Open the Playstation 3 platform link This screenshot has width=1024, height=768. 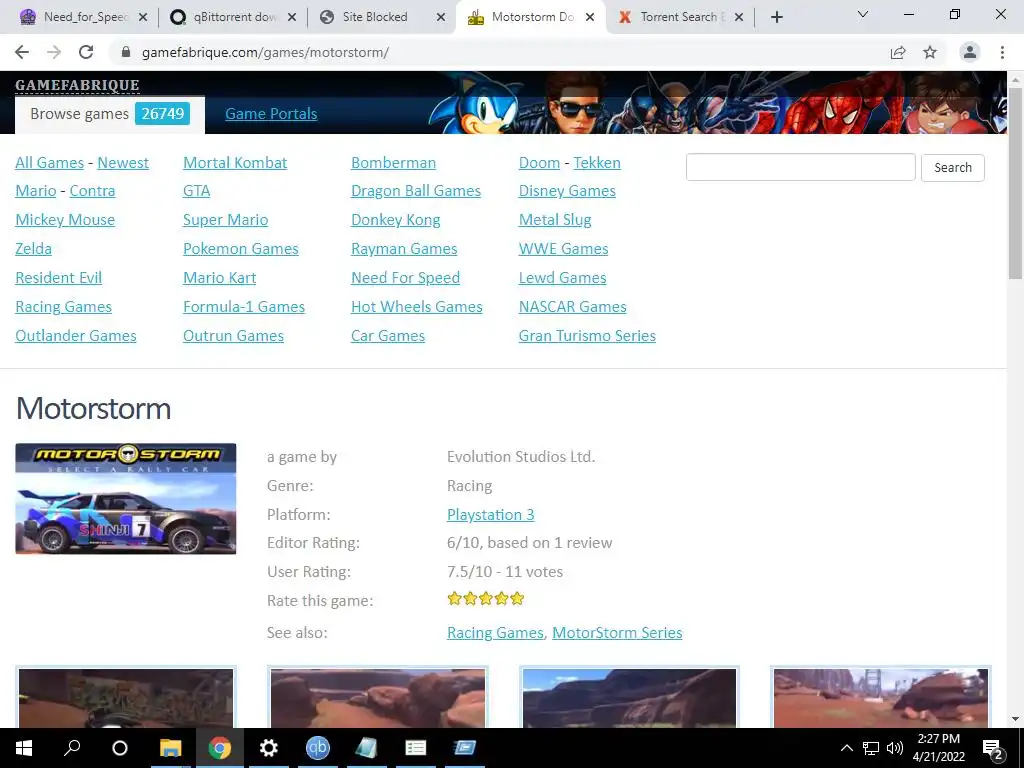(x=490, y=515)
